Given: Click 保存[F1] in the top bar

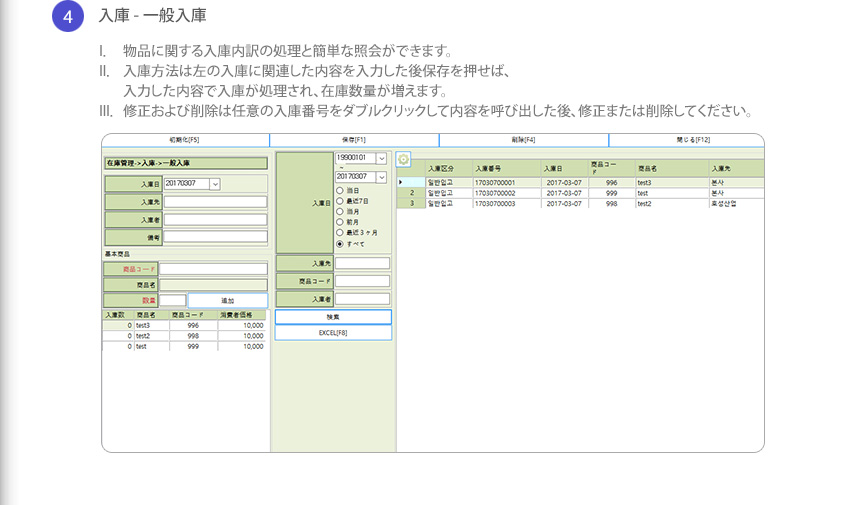Looking at the screenshot, I should 354,139.
